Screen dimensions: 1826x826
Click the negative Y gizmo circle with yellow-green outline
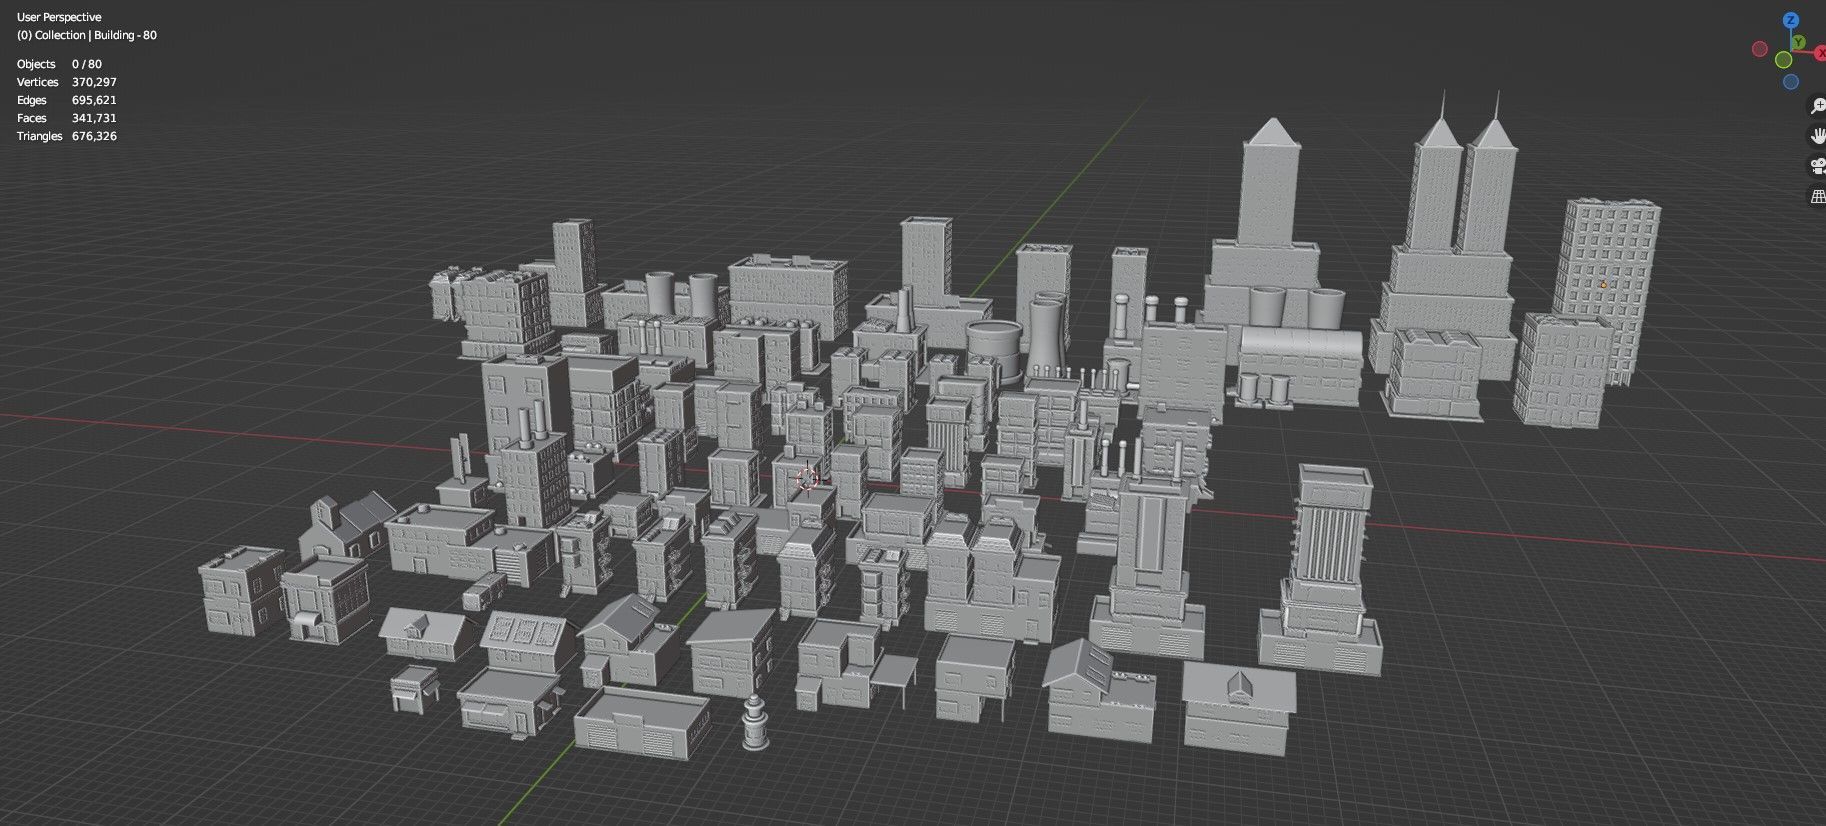pyautogui.click(x=1783, y=60)
